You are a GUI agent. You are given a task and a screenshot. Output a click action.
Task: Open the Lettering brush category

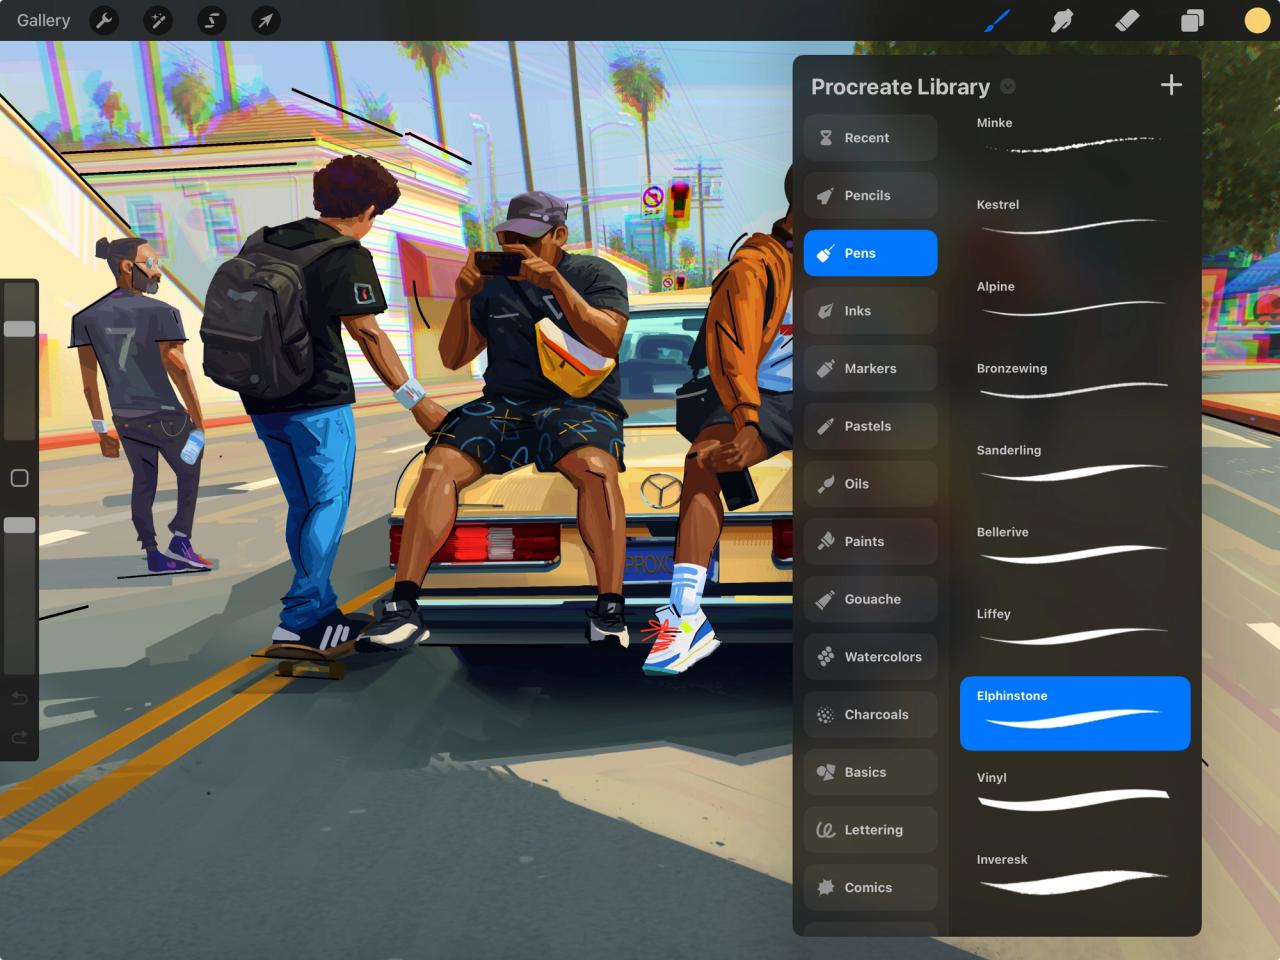point(870,829)
